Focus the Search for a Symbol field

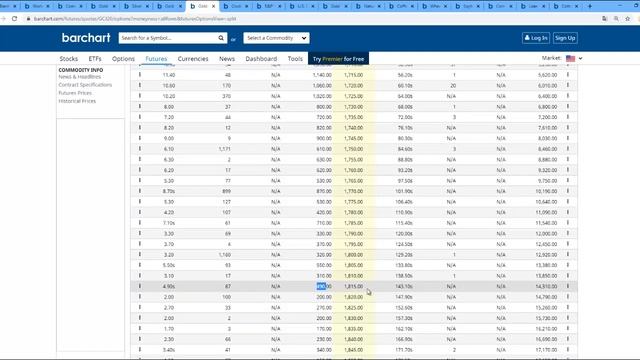(168, 38)
